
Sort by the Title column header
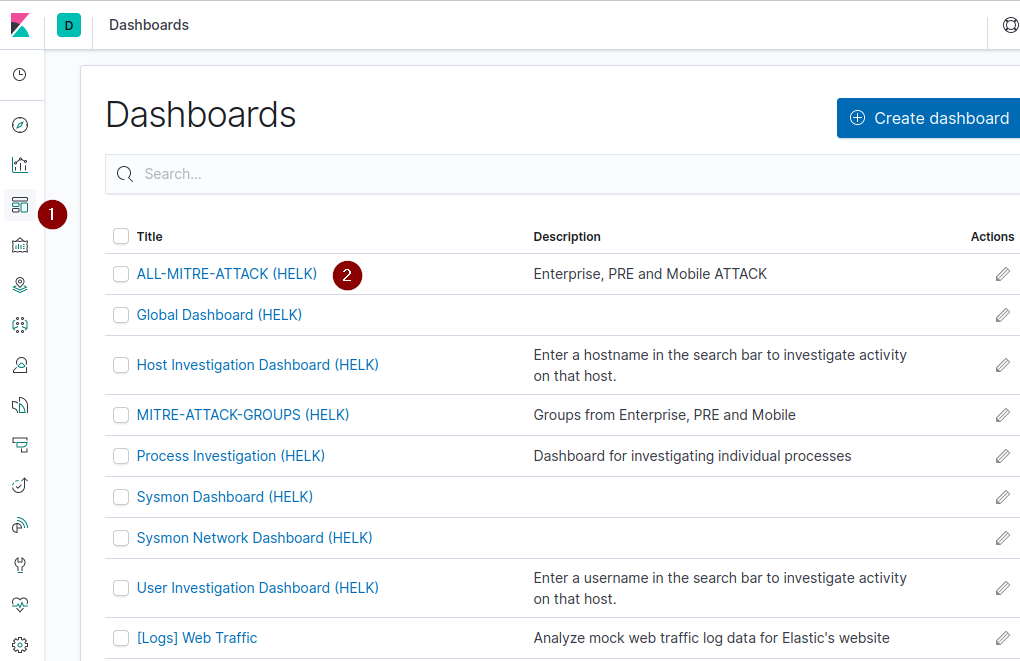(x=149, y=237)
